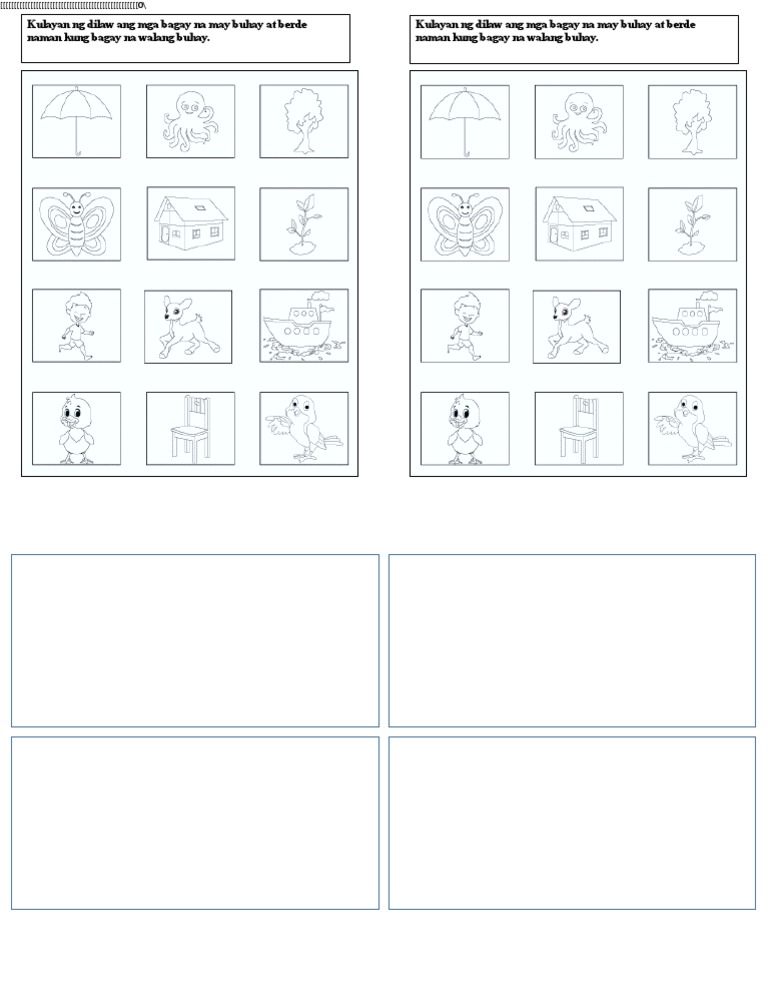Click the right instruction text box 'Kulayan ng dilaw'

coord(574,39)
